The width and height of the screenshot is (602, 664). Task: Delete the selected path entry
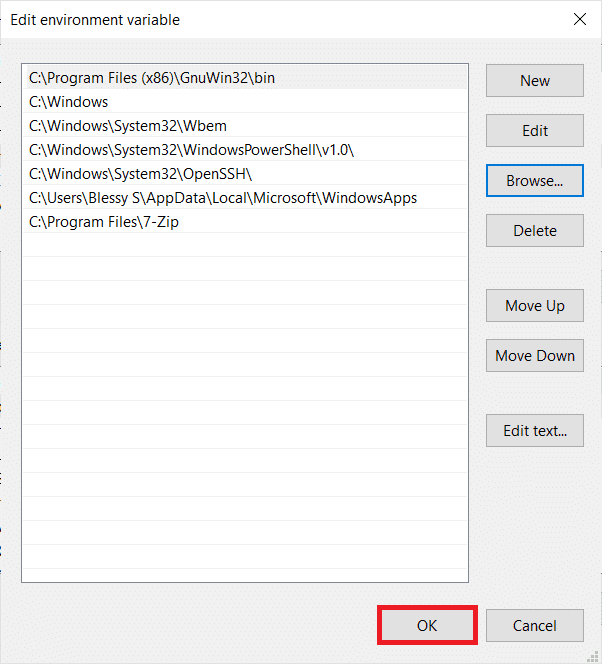click(x=535, y=230)
